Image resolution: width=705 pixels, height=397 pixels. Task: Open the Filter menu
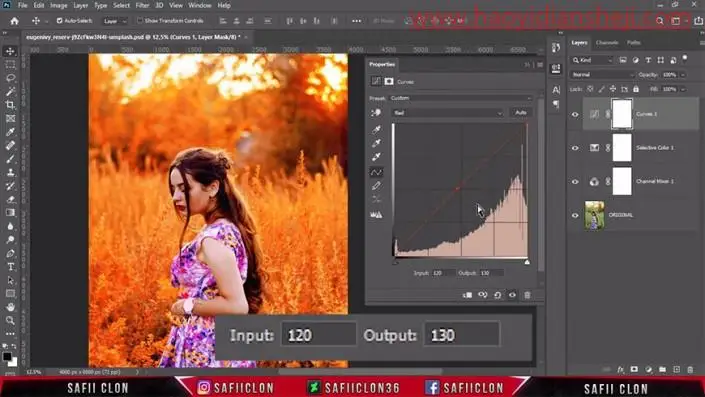[x=142, y=5]
